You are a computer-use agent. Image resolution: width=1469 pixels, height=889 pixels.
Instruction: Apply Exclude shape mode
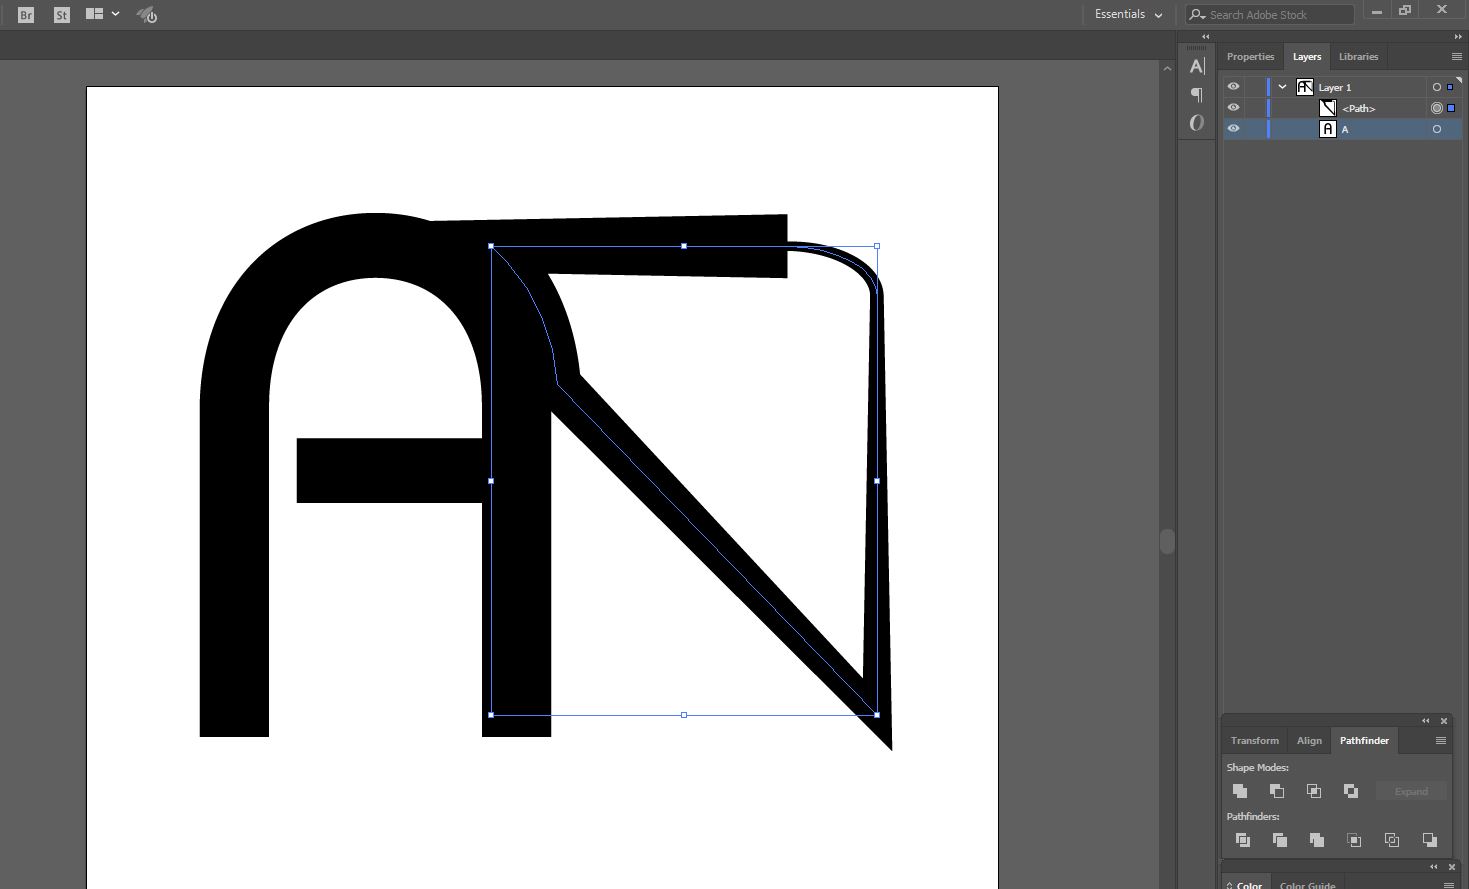point(1351,791)
